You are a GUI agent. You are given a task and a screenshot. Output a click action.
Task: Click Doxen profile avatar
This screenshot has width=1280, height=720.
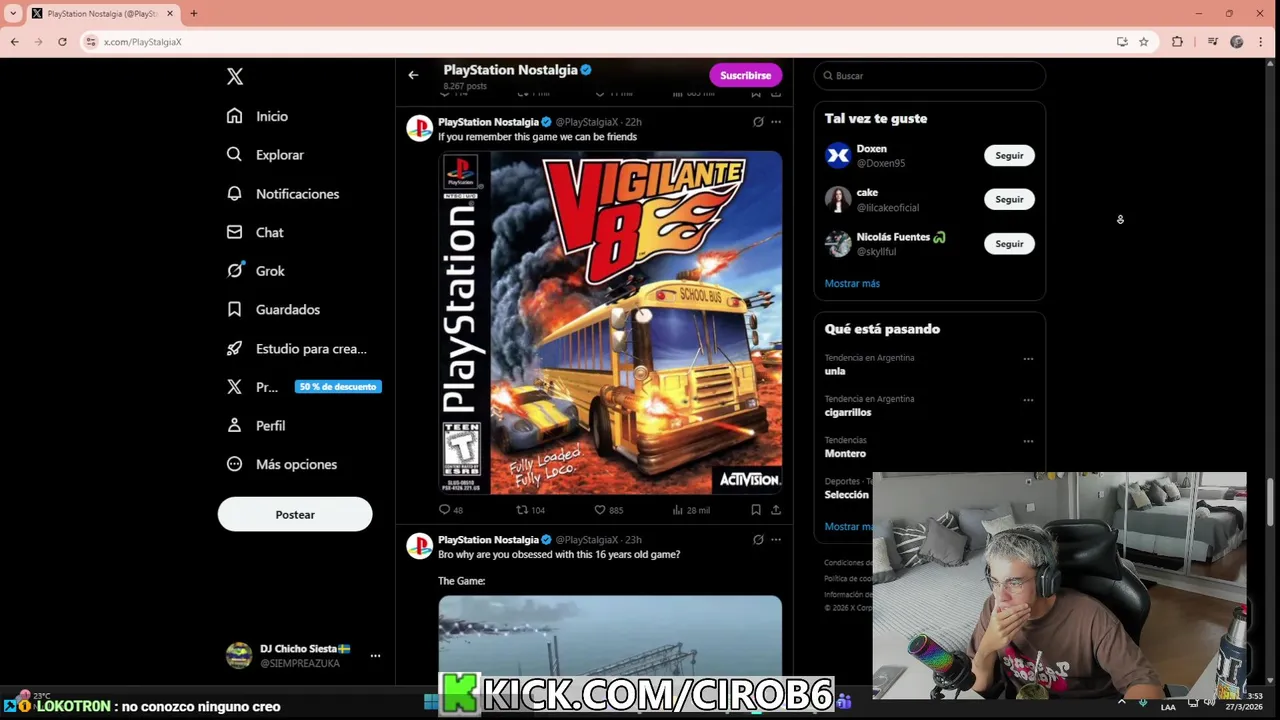tap(838, 155)
